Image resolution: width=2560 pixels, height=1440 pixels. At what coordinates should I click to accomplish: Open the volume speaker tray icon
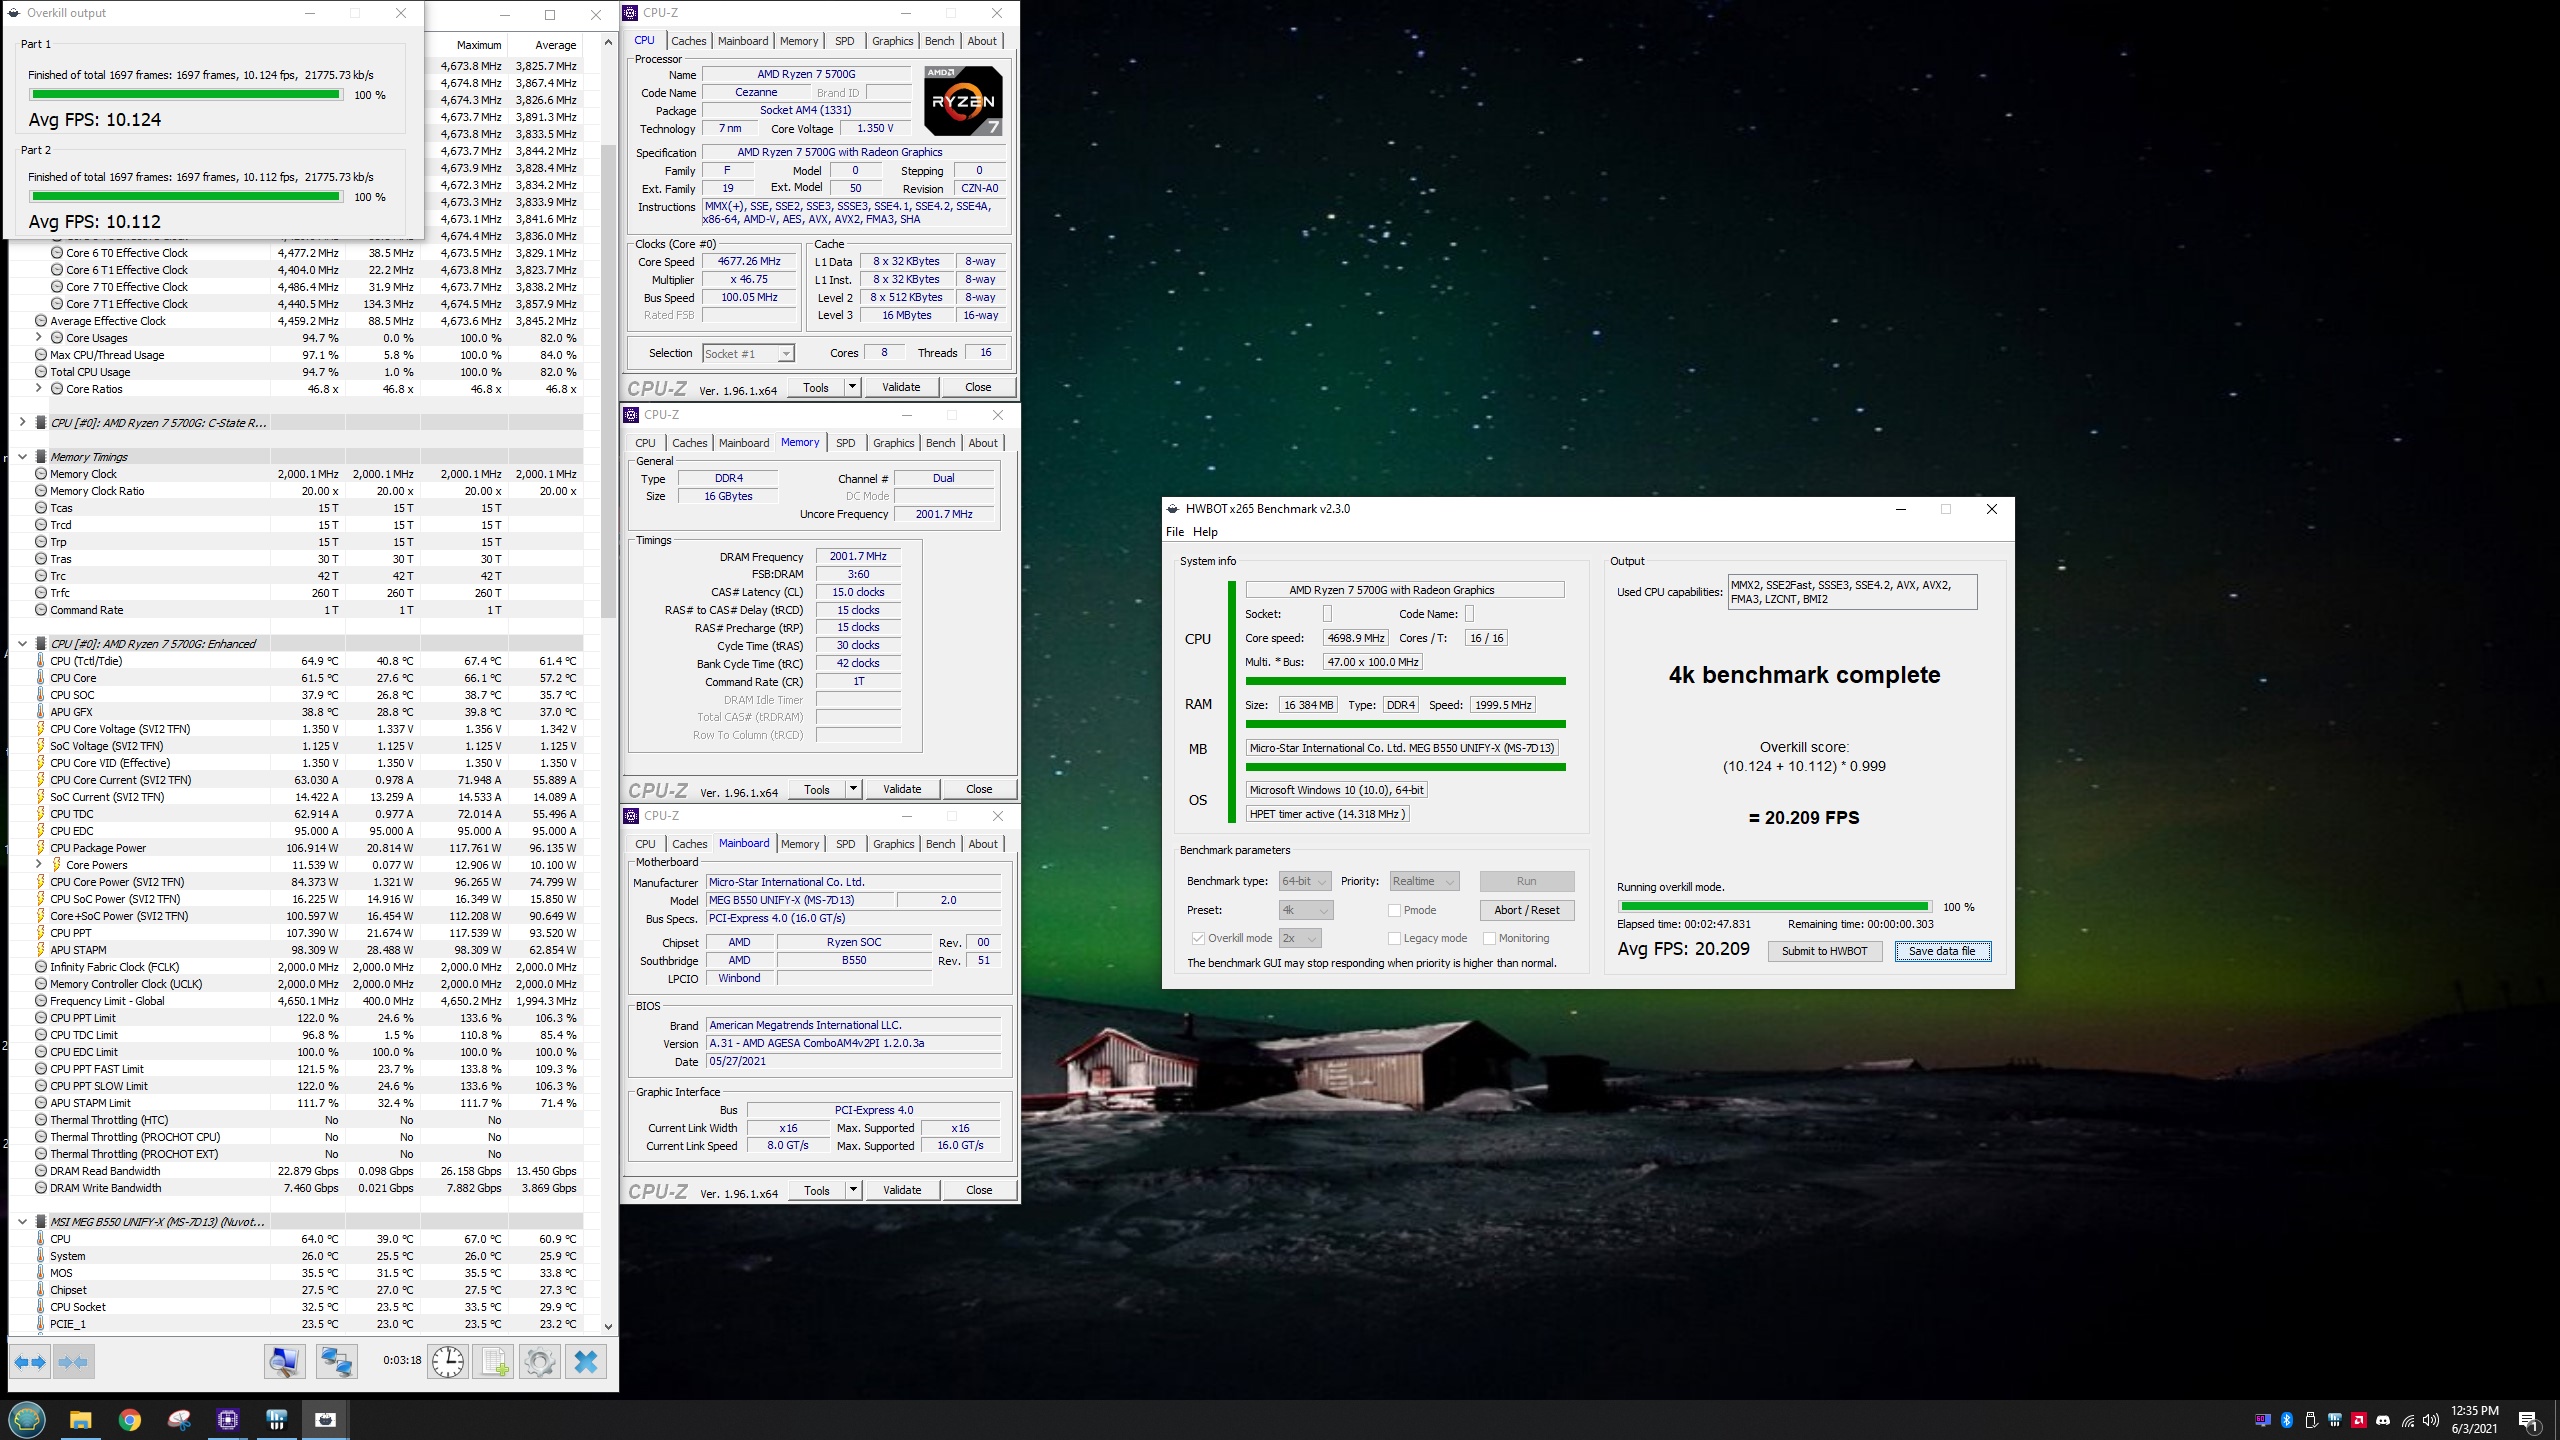2431,1420
